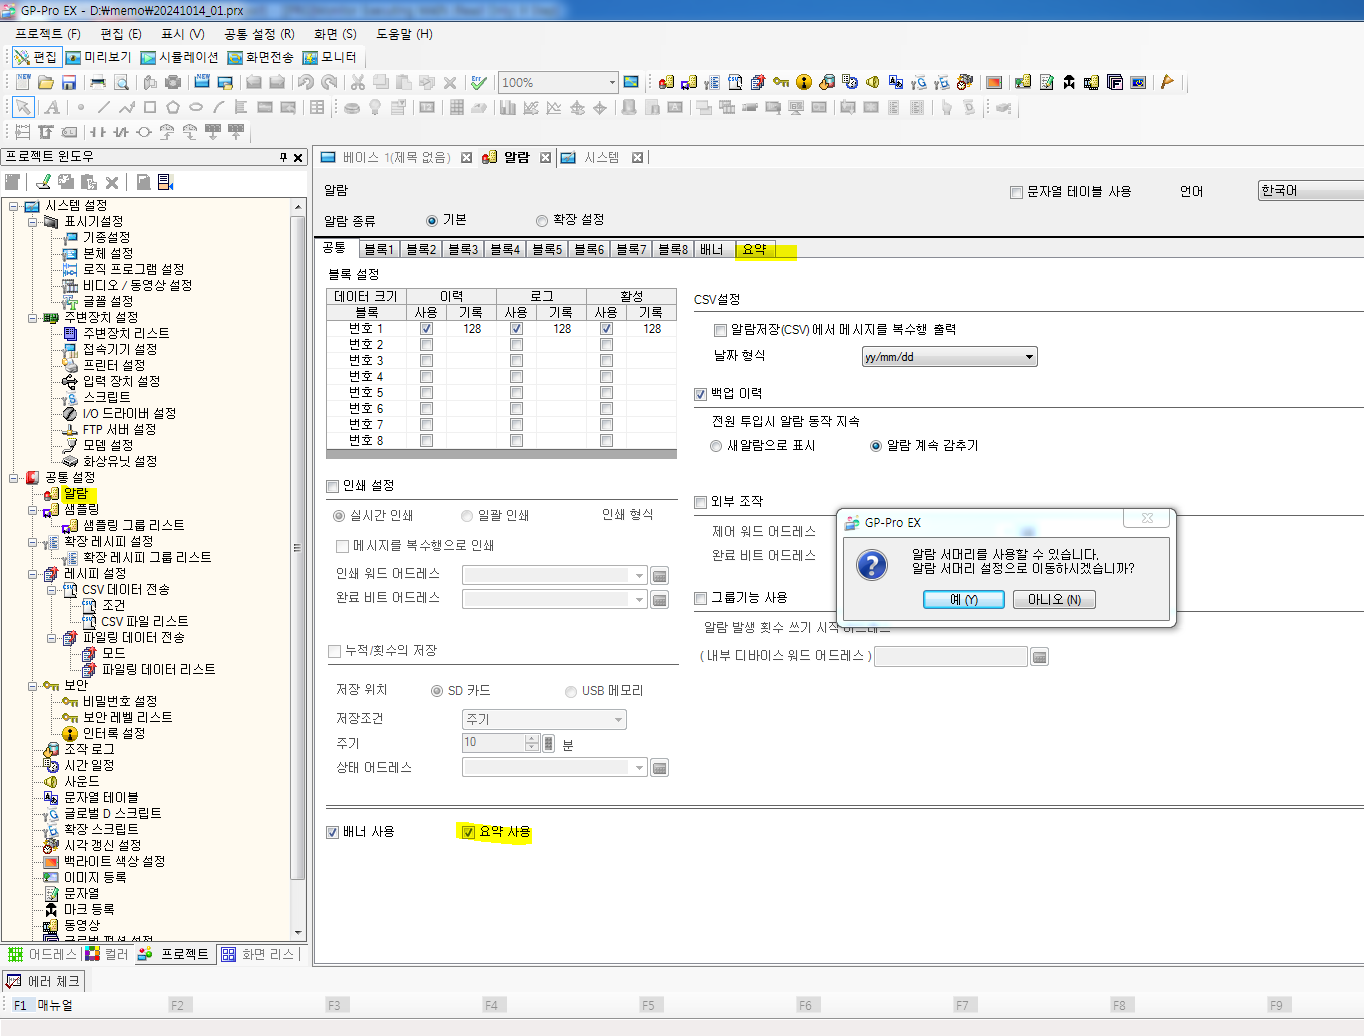Switch to the 배너 tab
The width and height of the screenshot is (1364, 1036).
coord(712,250)
